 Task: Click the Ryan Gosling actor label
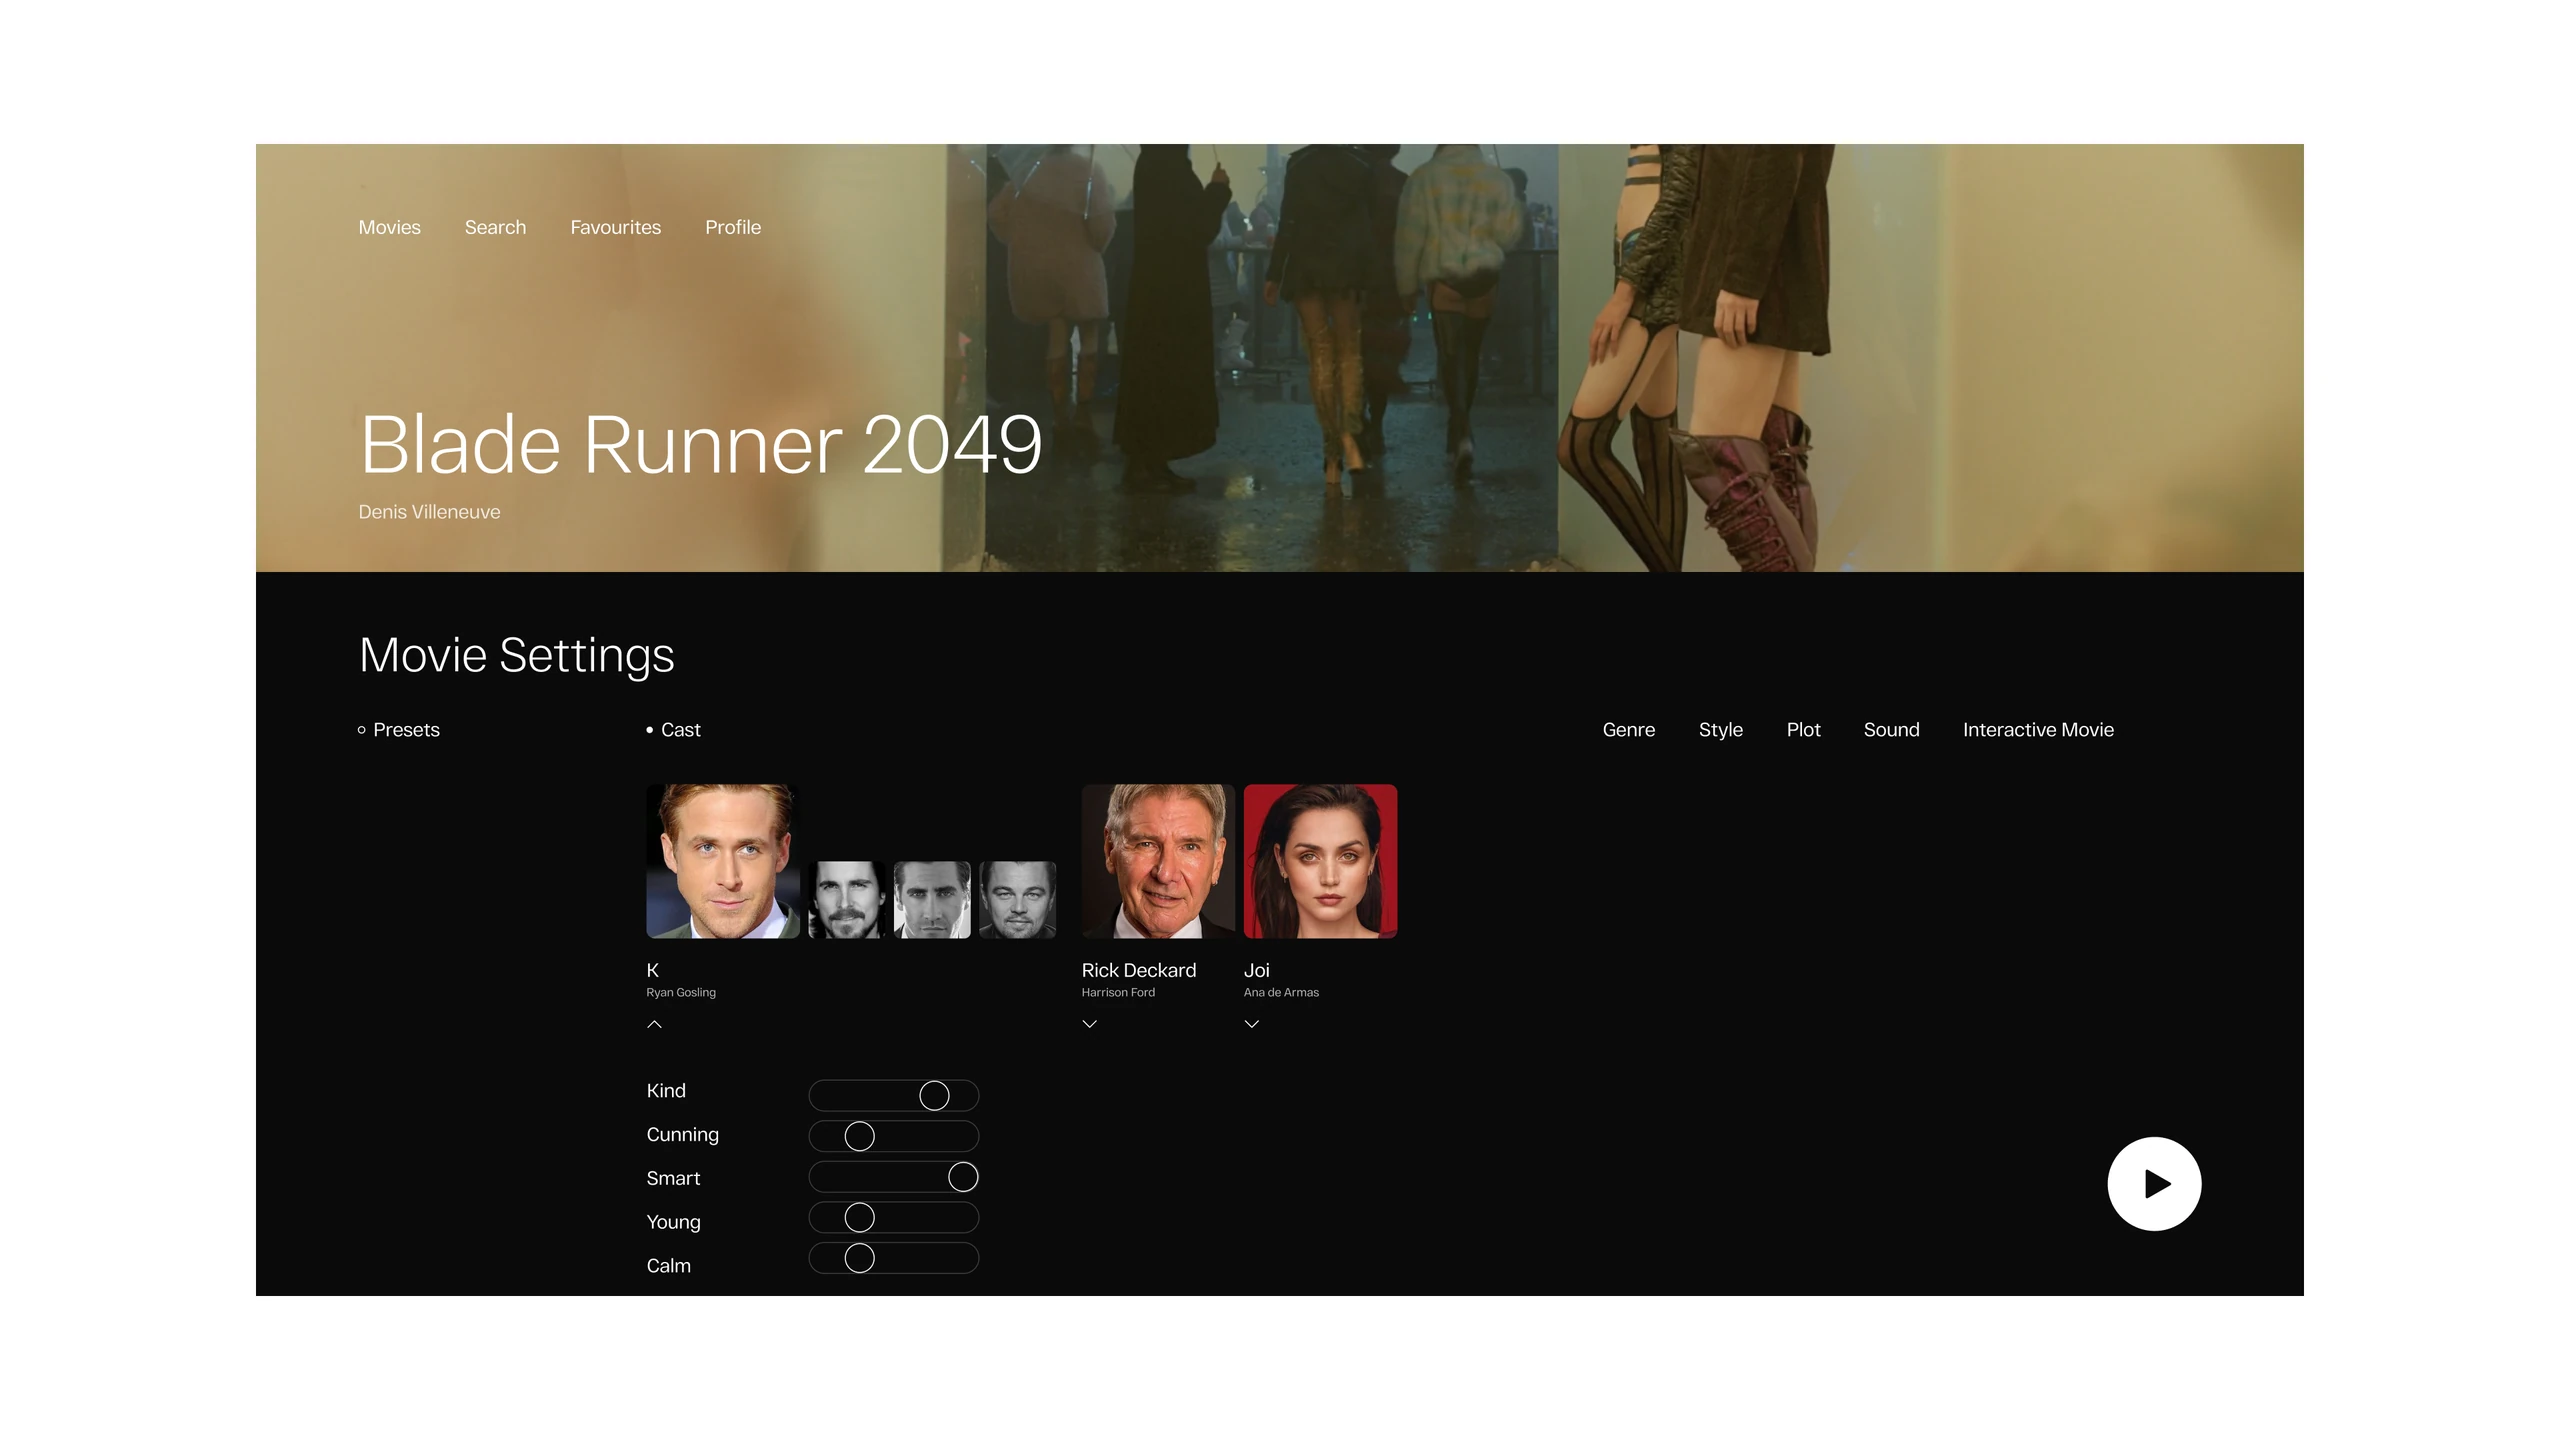click(x=681, y=992)
